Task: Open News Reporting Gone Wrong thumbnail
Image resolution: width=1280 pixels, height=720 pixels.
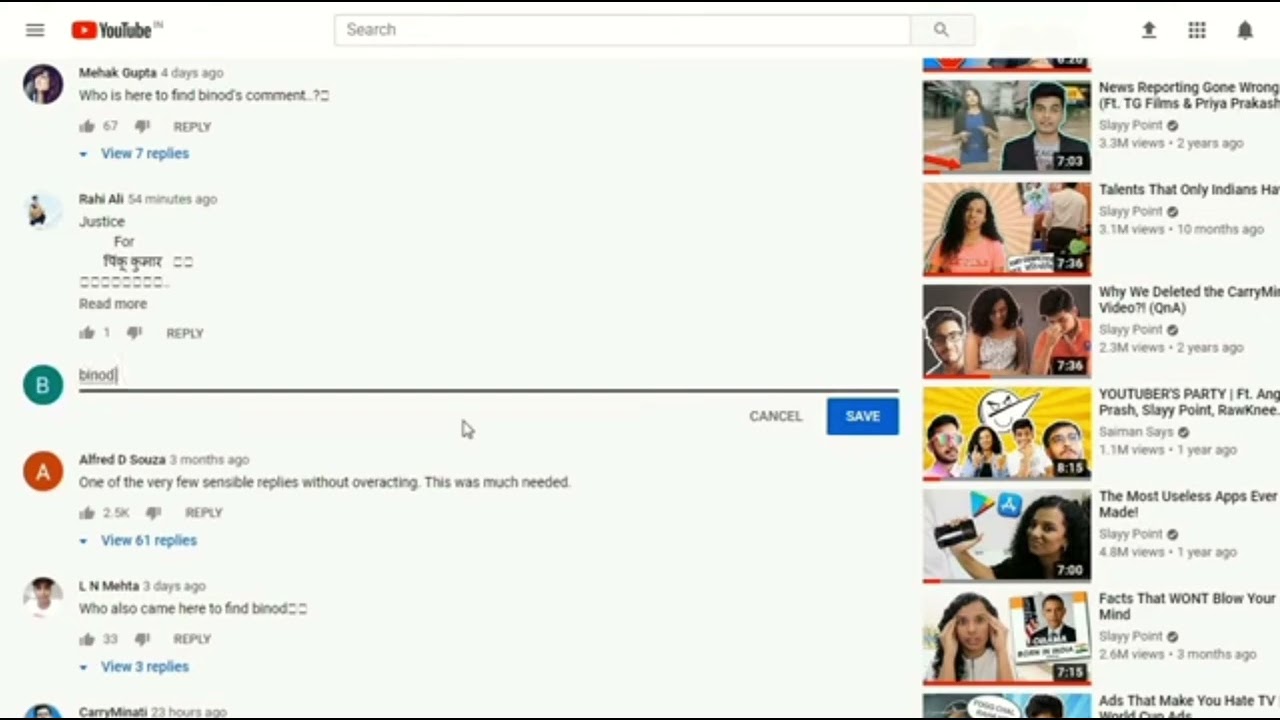Action: click(x=1007, y=127)
